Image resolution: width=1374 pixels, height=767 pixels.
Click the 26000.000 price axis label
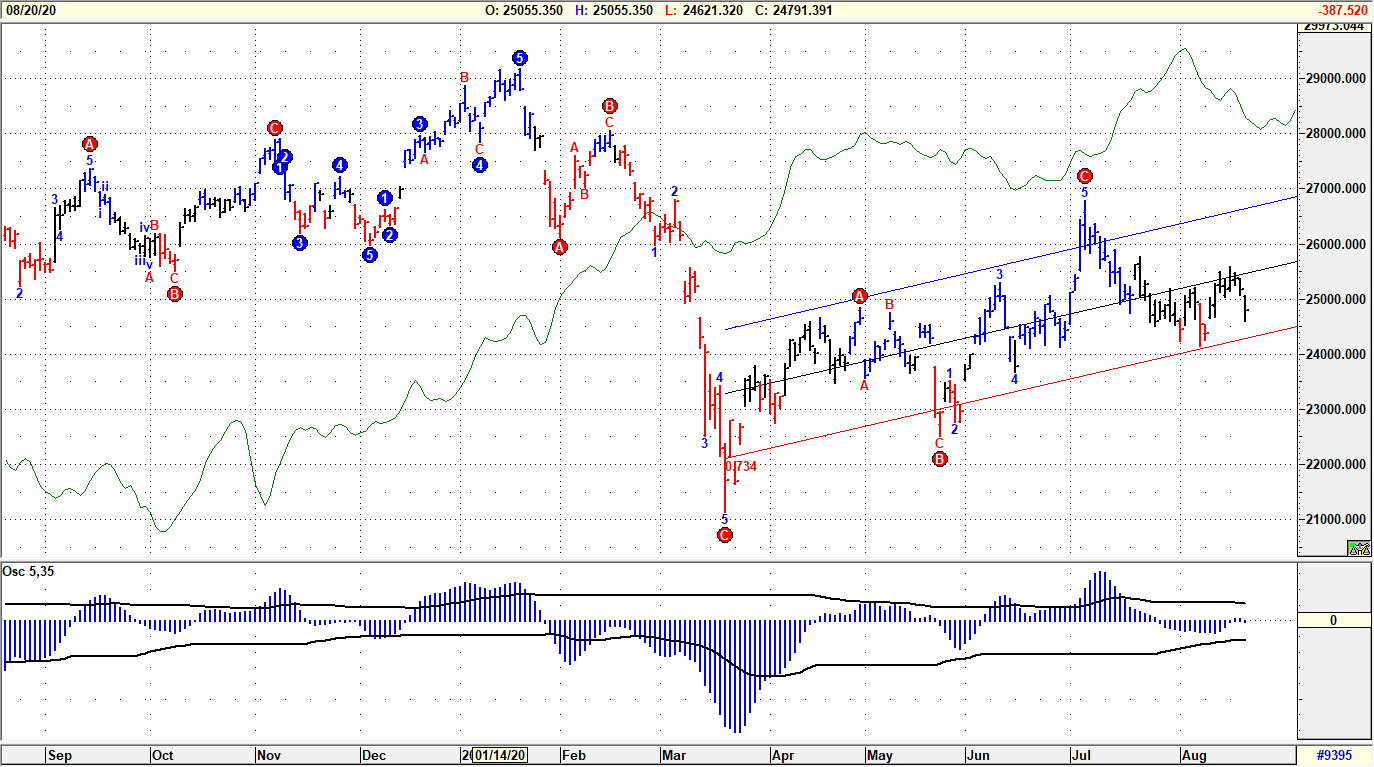1337,244
